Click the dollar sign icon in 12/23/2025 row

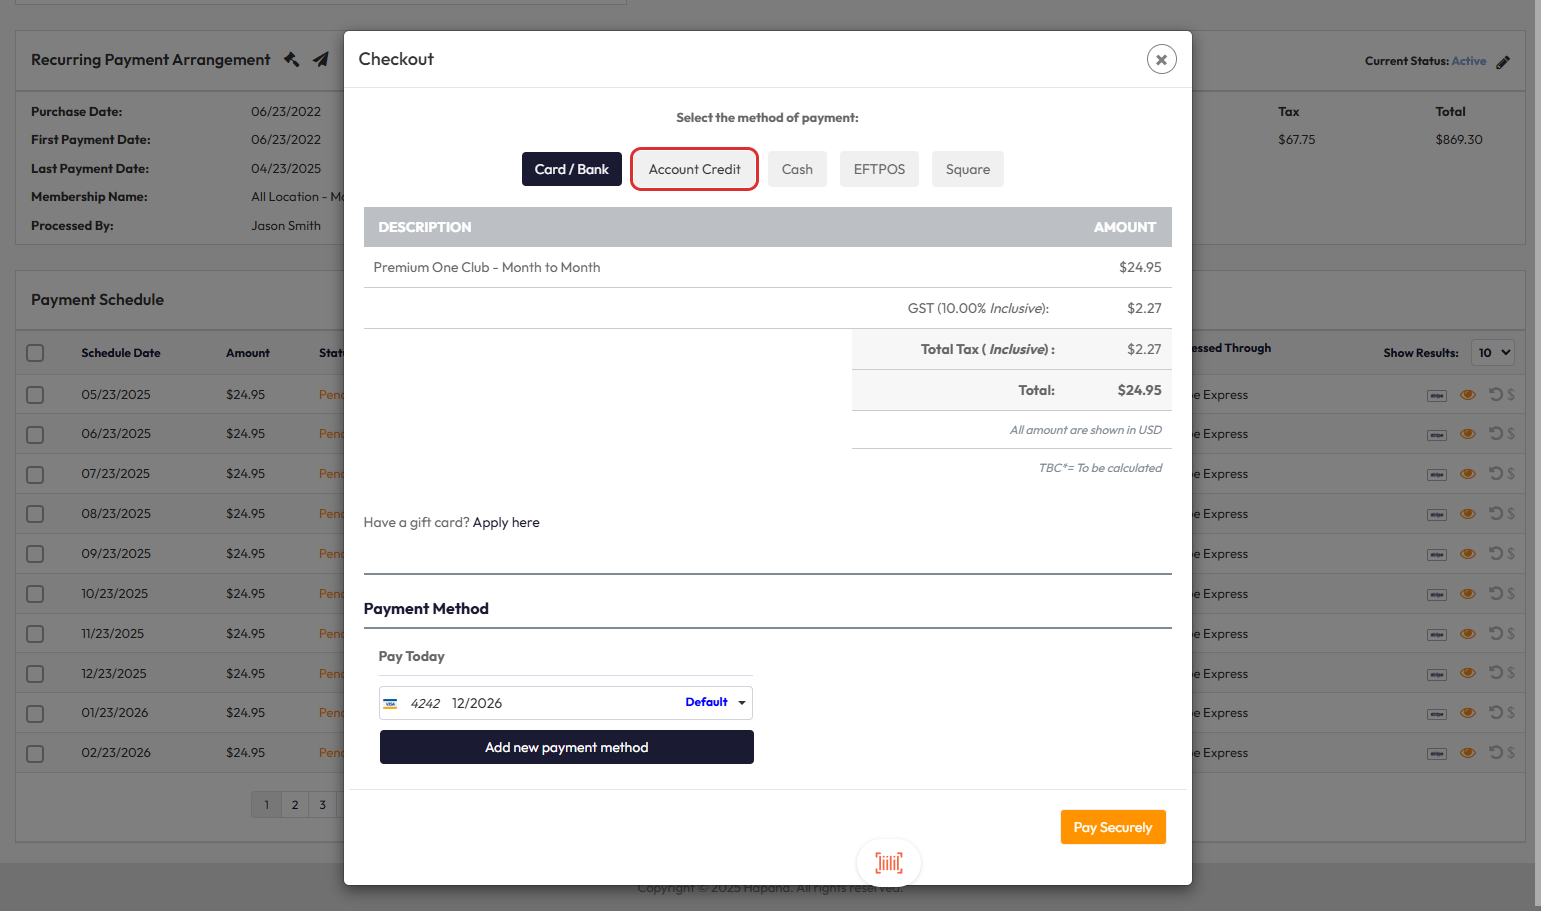(x=1511, y=674)
